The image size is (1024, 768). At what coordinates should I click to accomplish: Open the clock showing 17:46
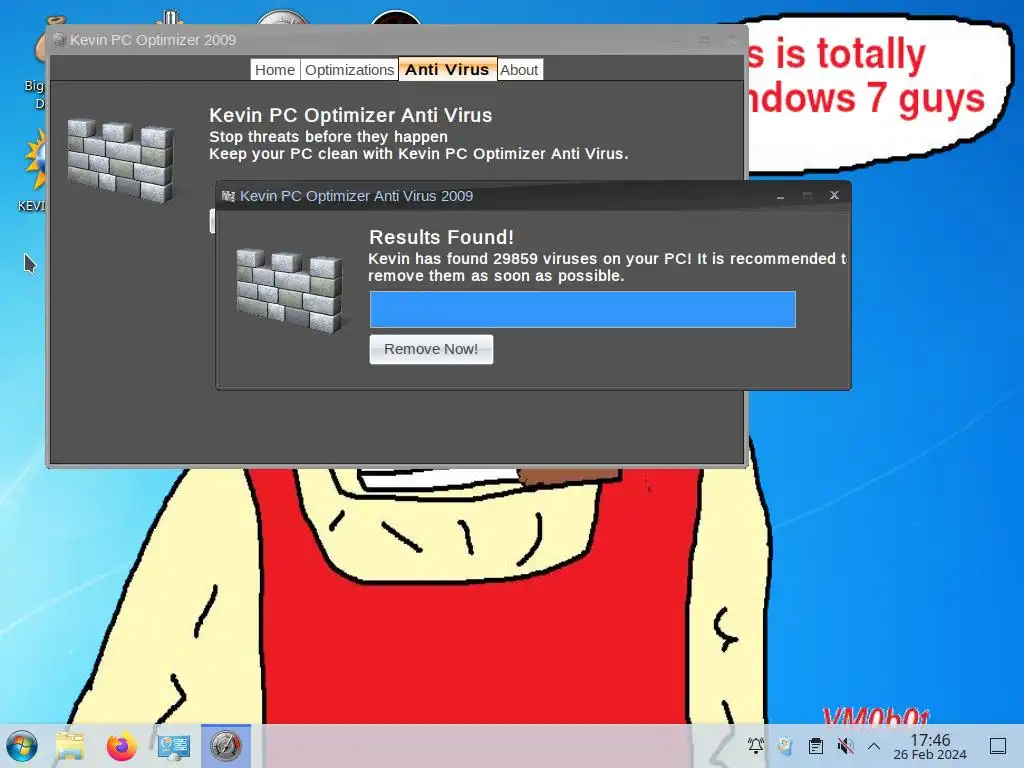click(930, 746)
